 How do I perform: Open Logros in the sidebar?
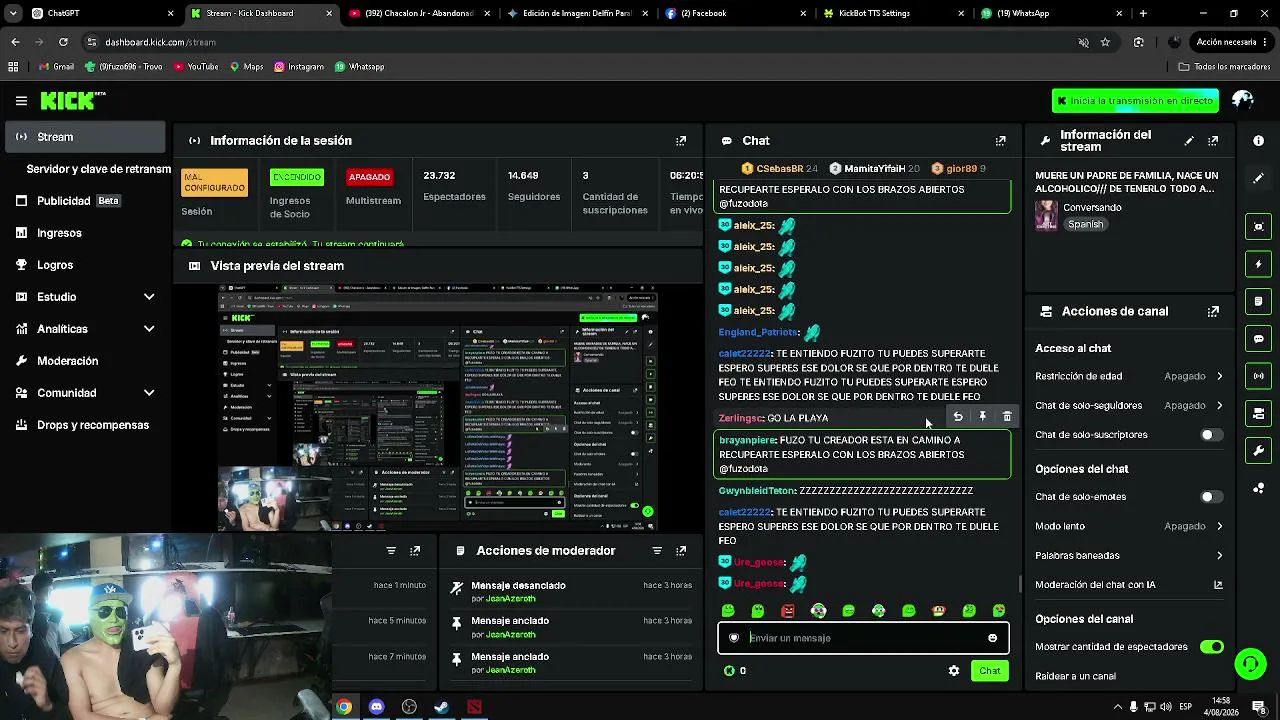pyautogui.click(x=85, y=265)
